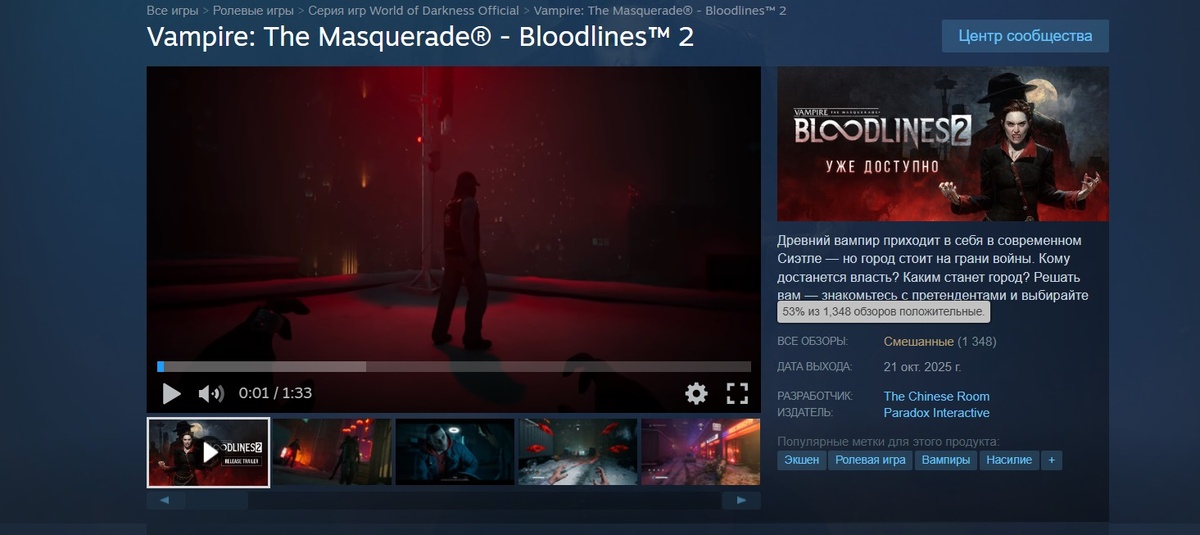Expand more tags with plus button

[x=1051, y=460]
